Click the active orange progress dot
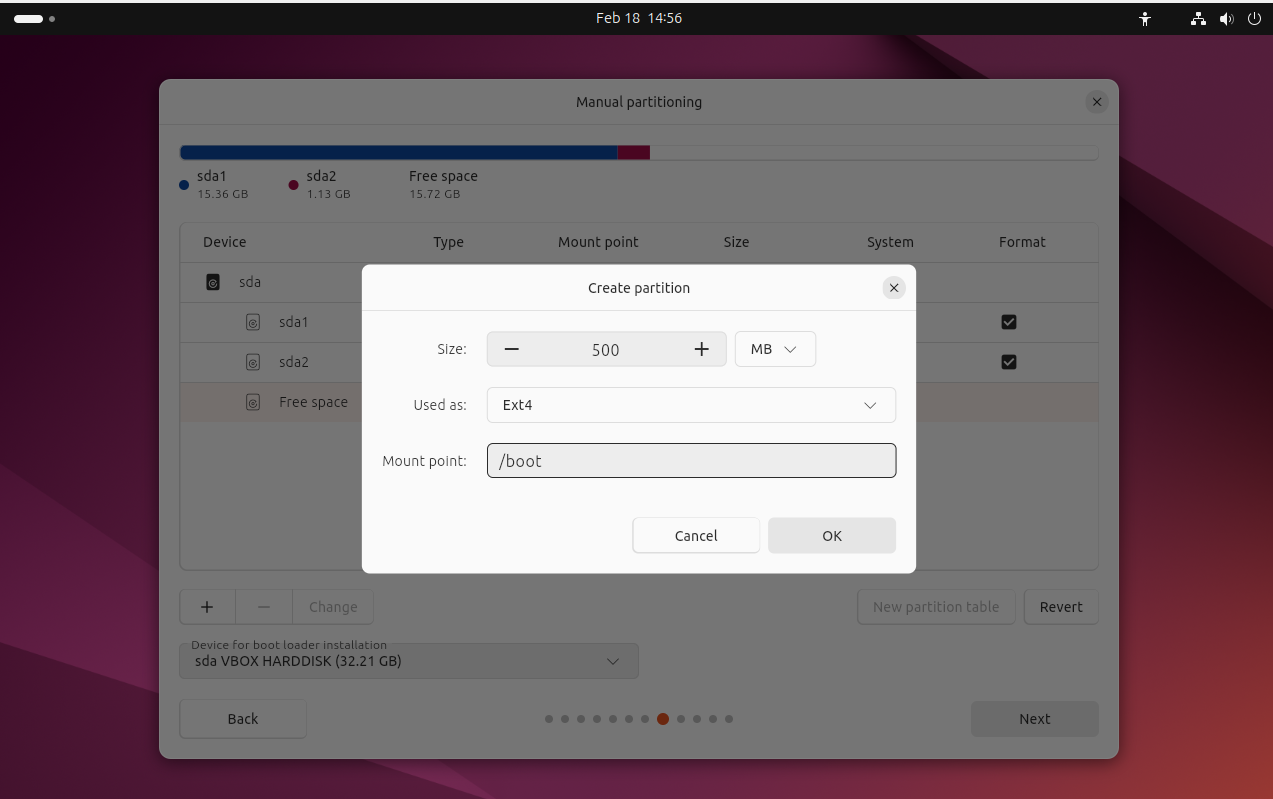Viewport: 1273px width, 799px height. pyautogui.click(x=663, y=719)
